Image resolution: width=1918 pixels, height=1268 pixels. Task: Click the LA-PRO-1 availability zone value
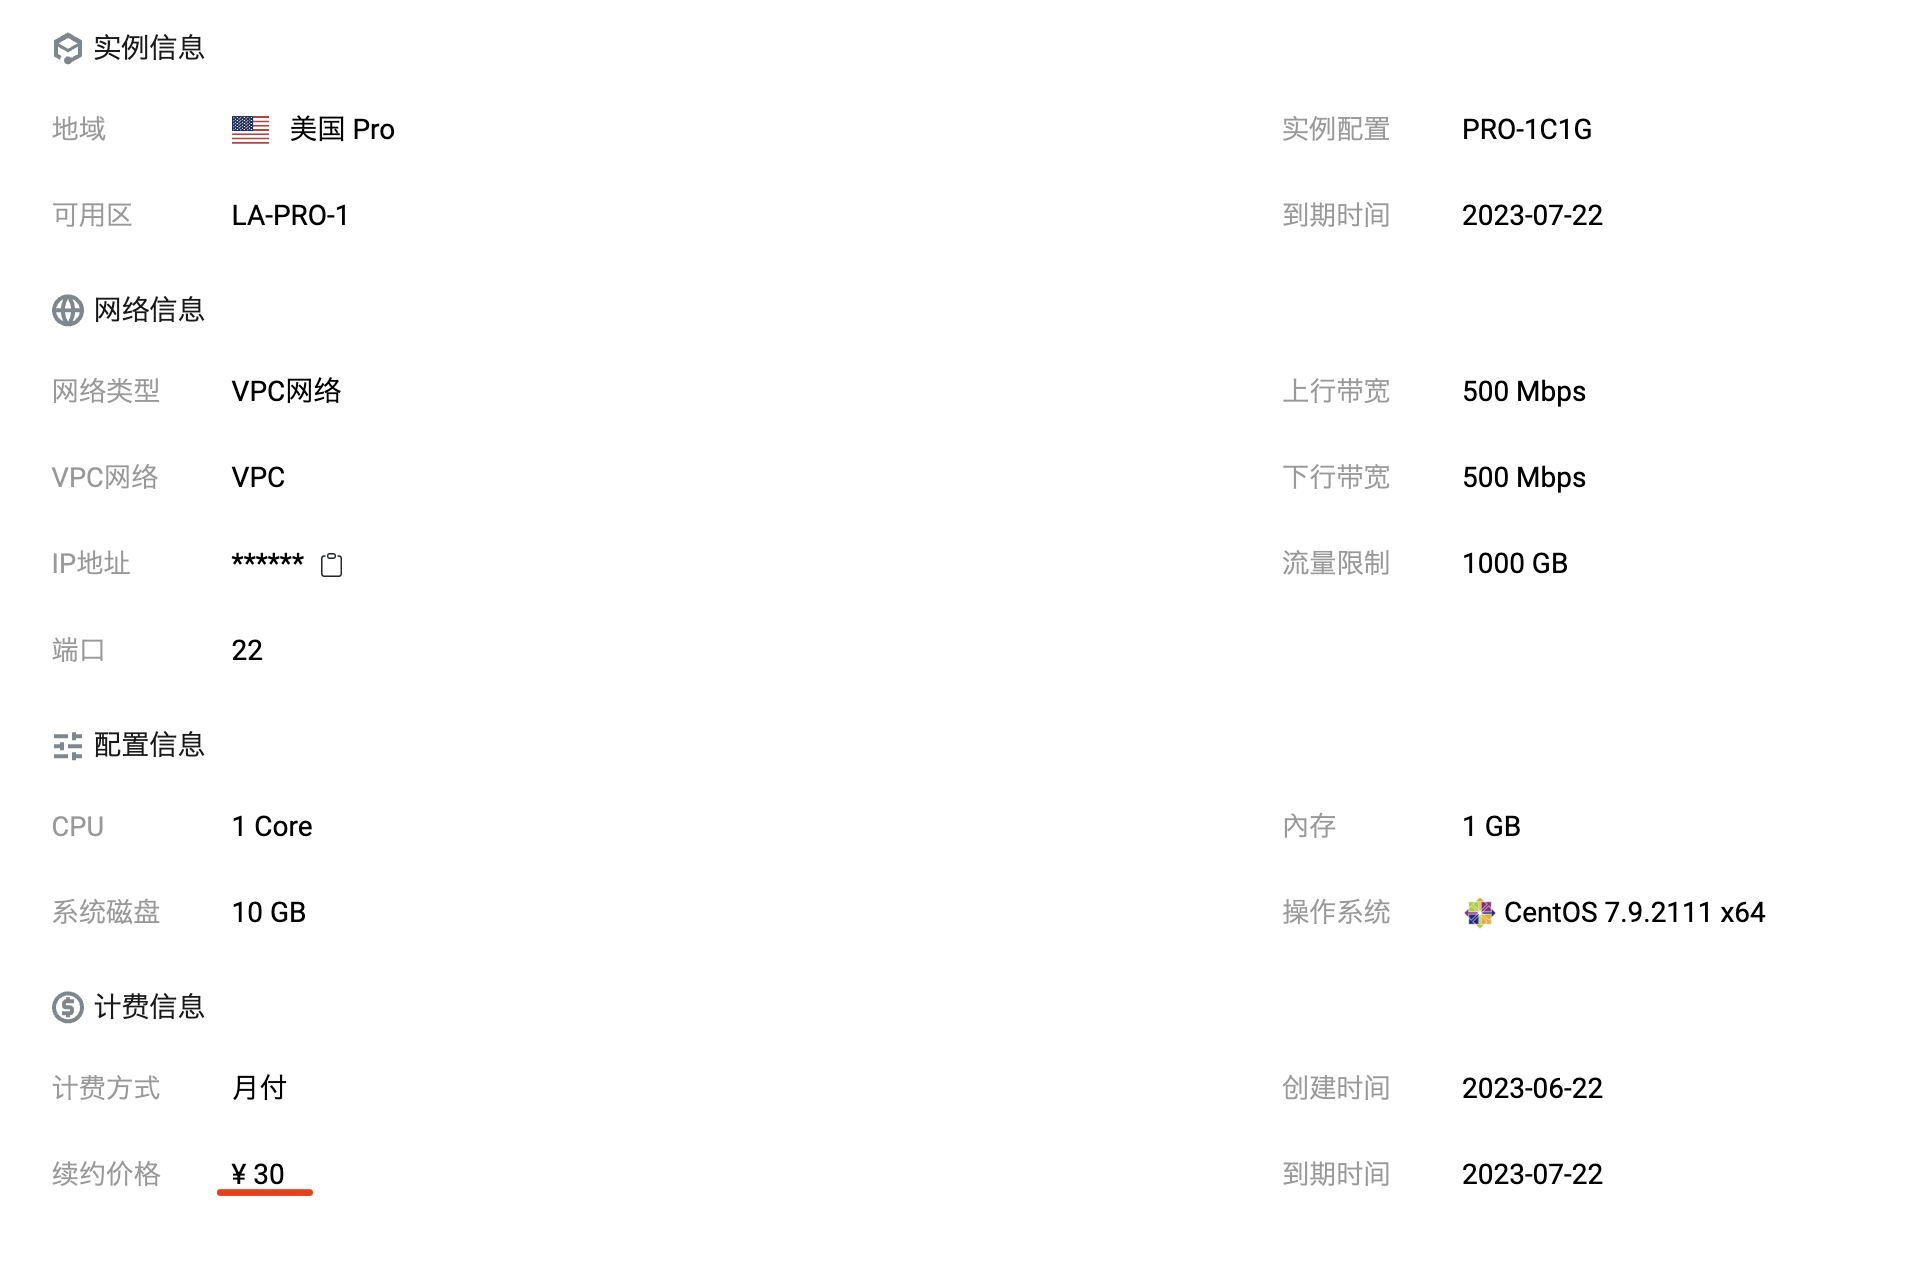(290, 216)
